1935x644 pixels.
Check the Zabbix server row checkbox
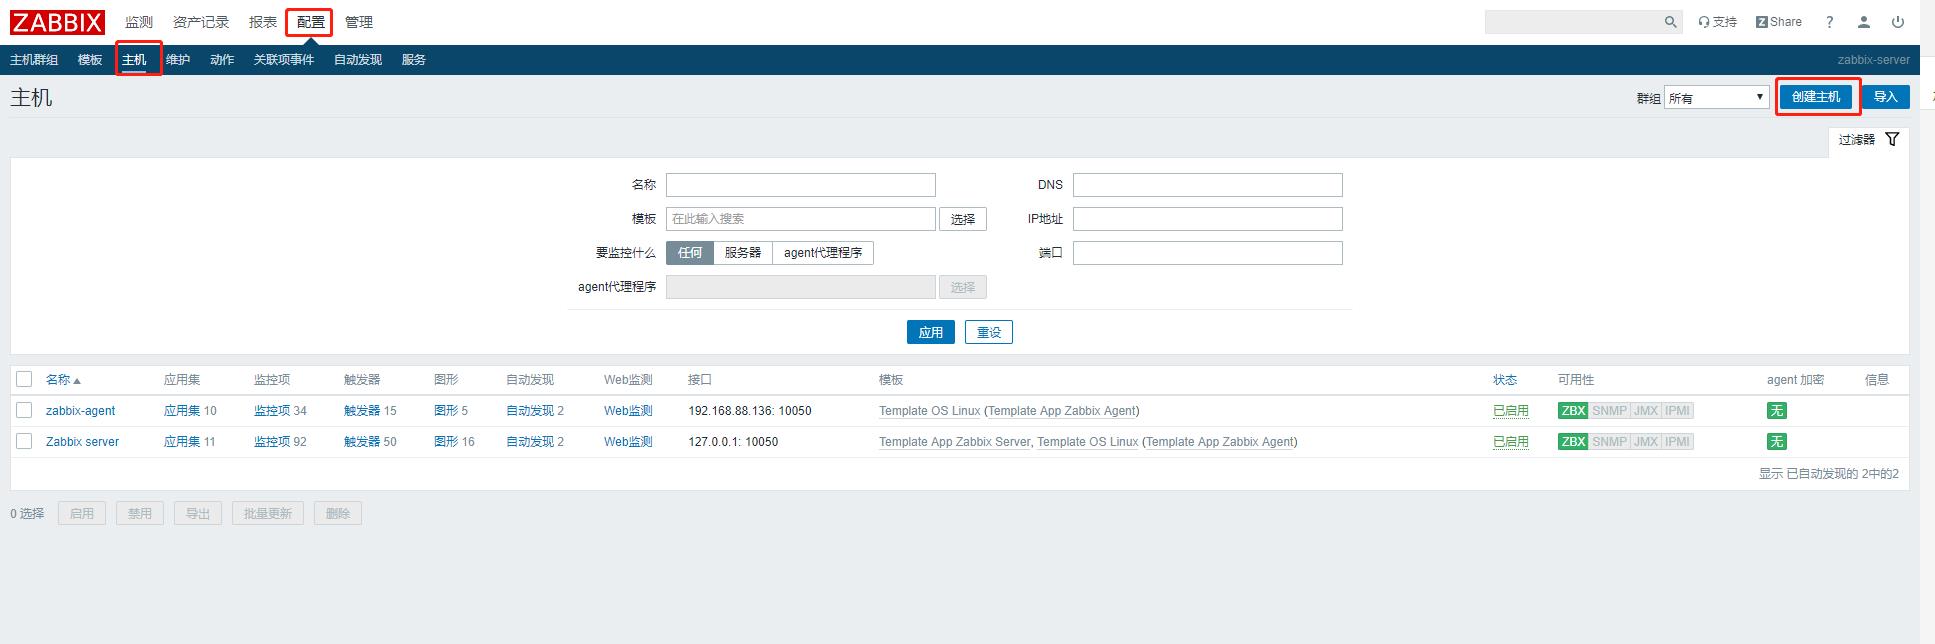(24, 441)
